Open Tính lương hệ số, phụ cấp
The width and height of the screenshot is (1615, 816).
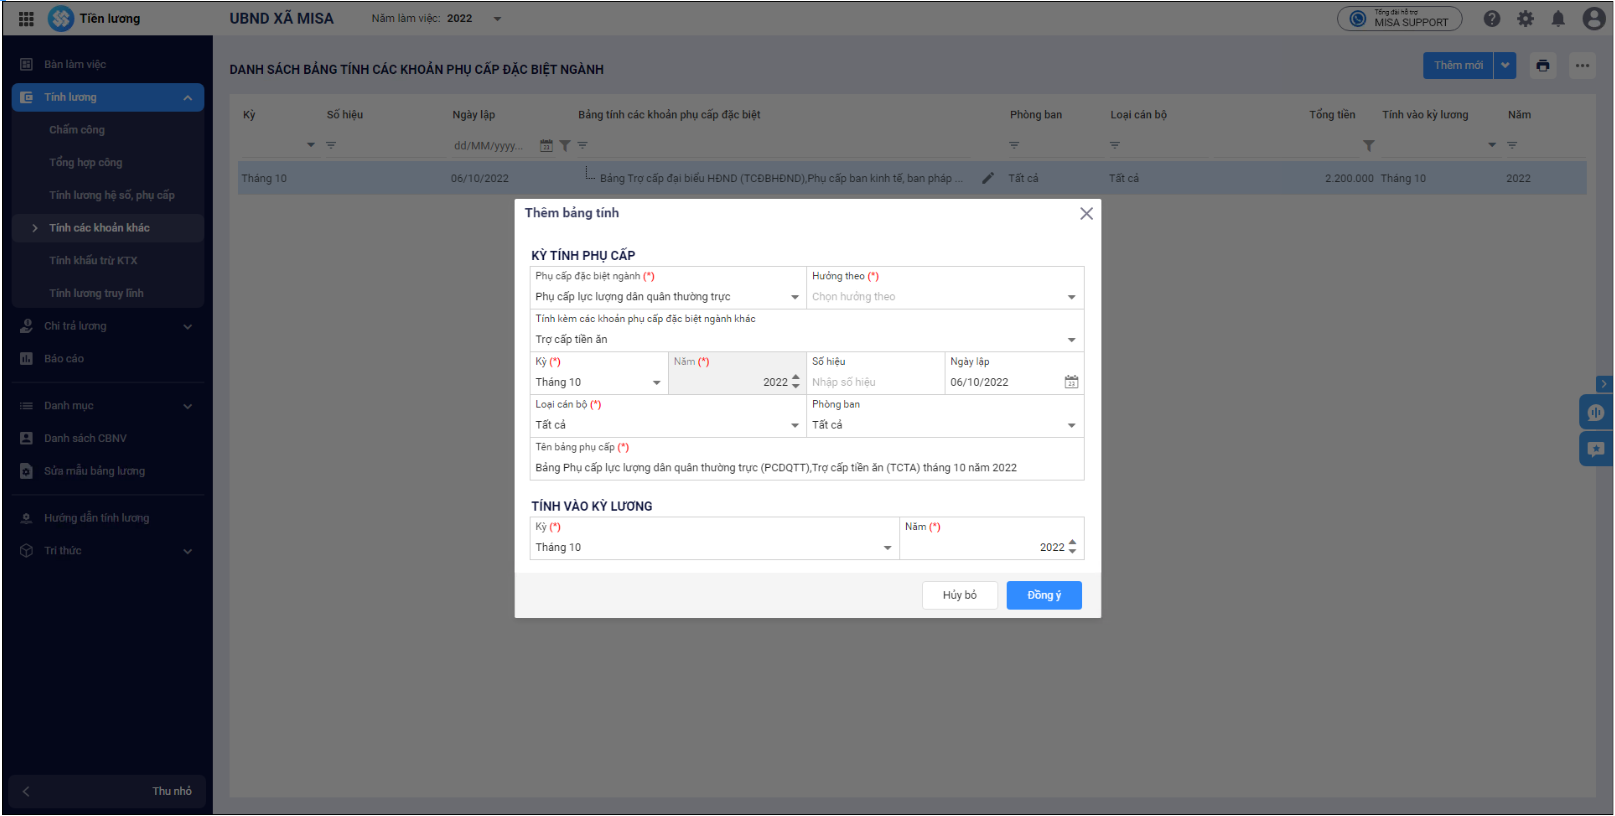click(x=112, y=196)
